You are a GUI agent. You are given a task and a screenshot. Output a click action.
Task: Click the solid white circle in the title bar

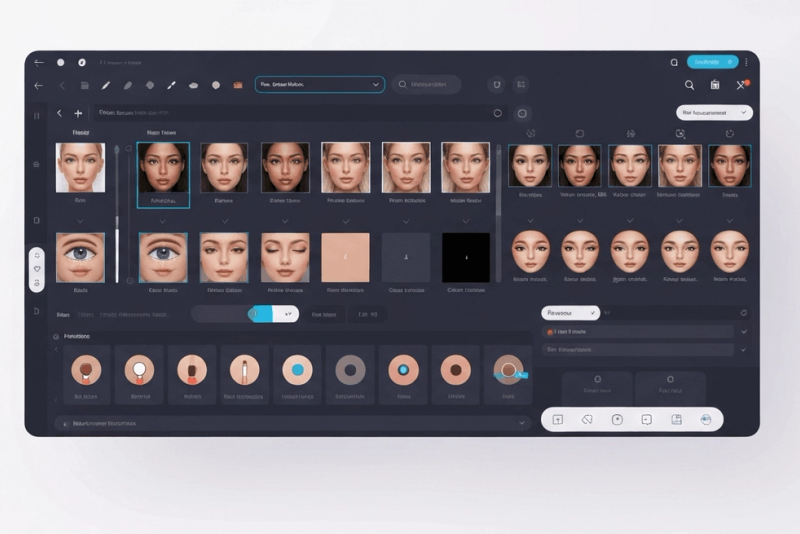point(61,62)
